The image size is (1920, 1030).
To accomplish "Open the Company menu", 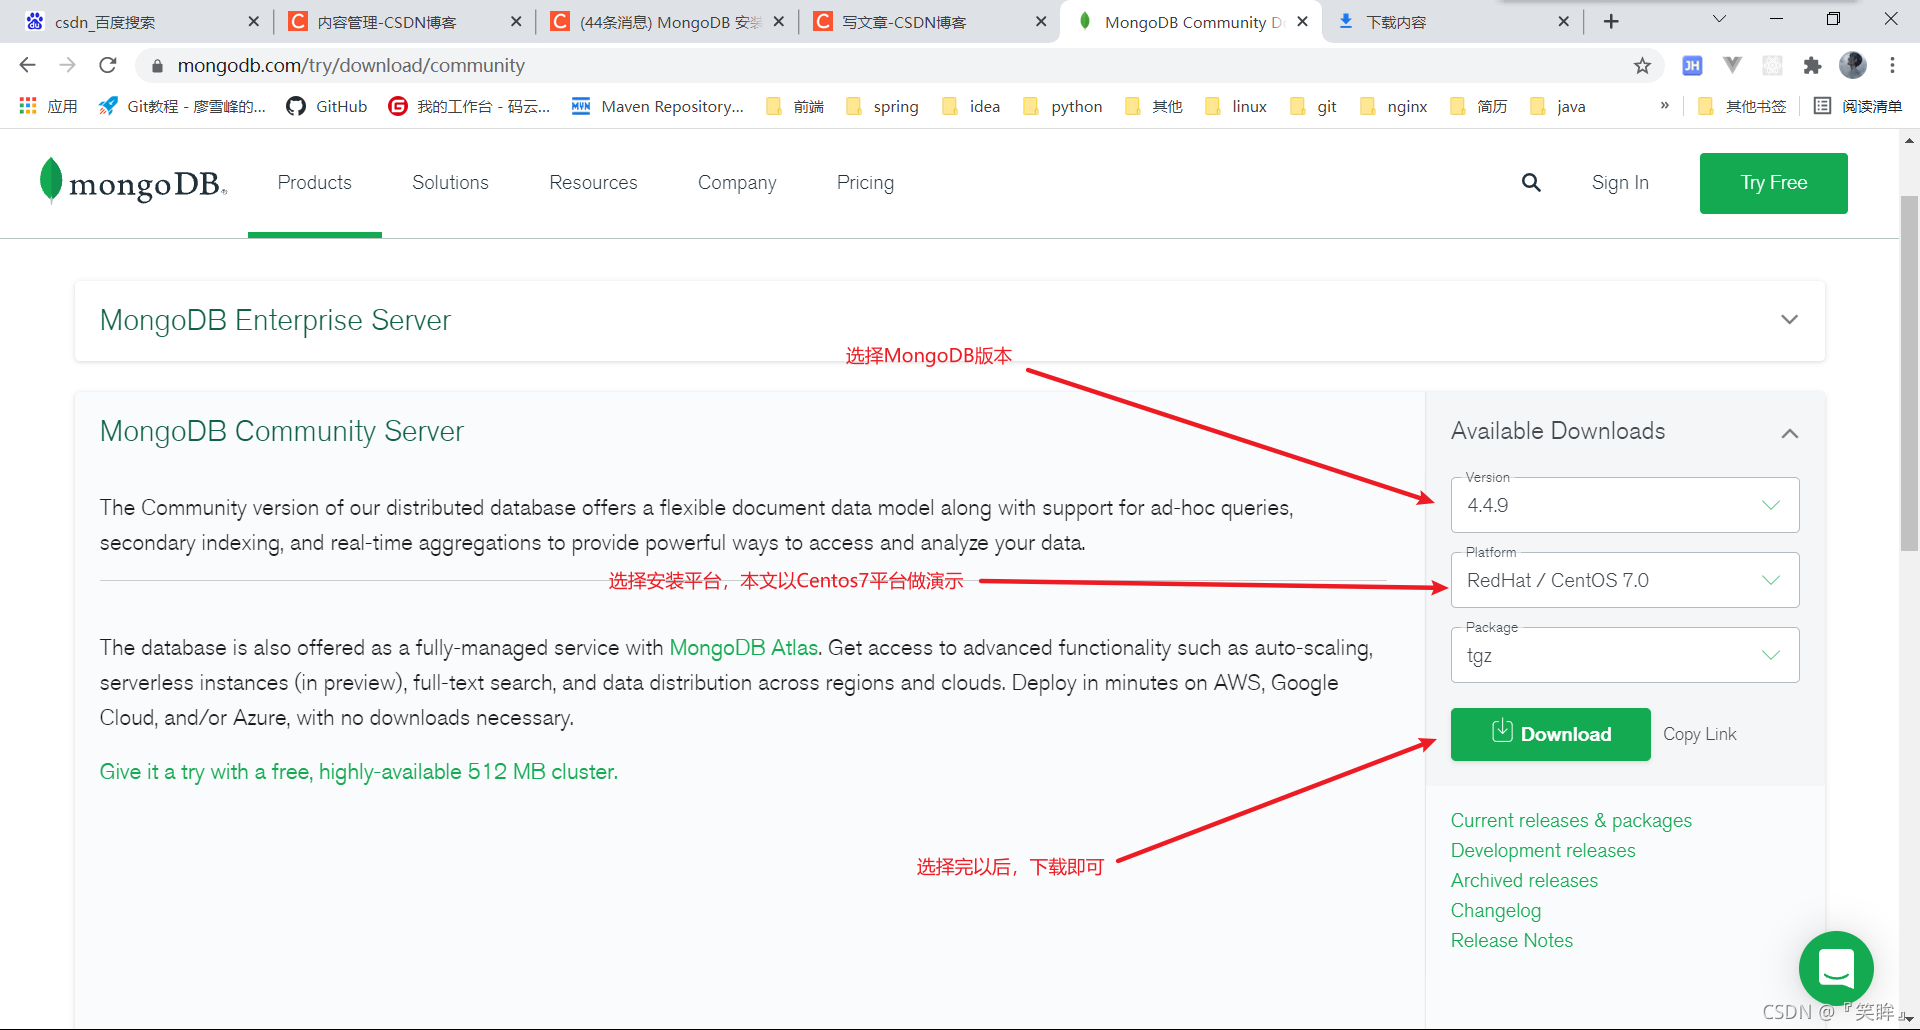I will click(x=737, y=183).
